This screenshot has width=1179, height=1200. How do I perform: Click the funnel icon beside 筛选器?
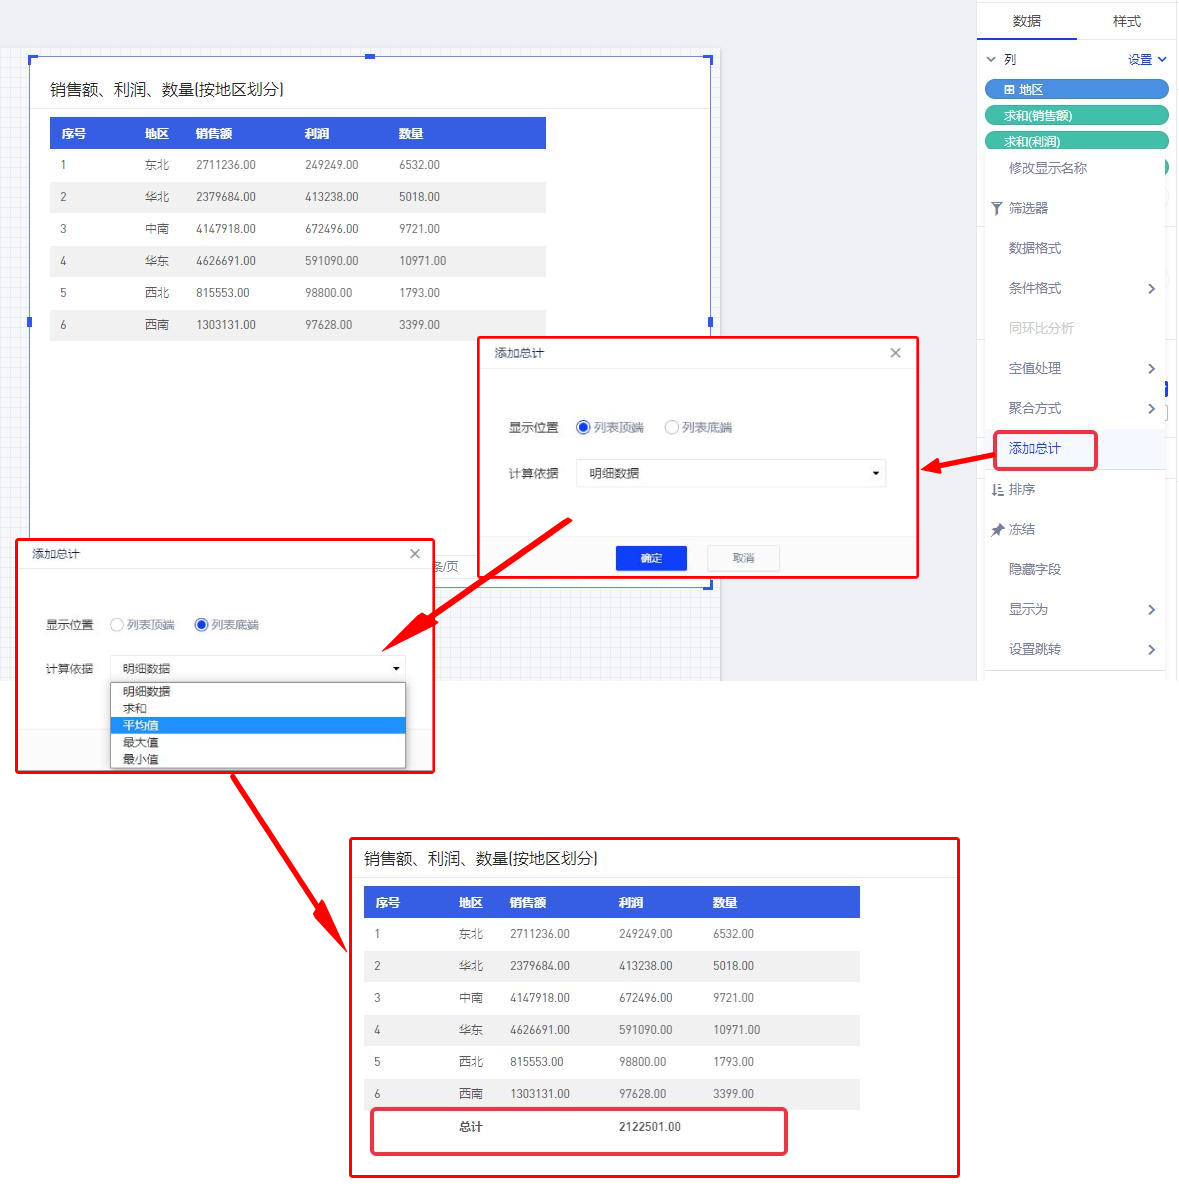tap(996, 209)
